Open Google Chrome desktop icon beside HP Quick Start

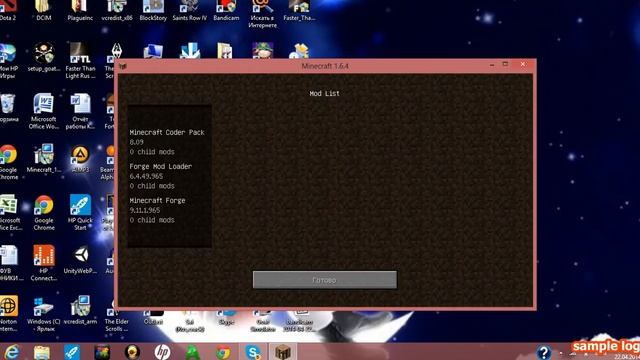coord(44,213)
